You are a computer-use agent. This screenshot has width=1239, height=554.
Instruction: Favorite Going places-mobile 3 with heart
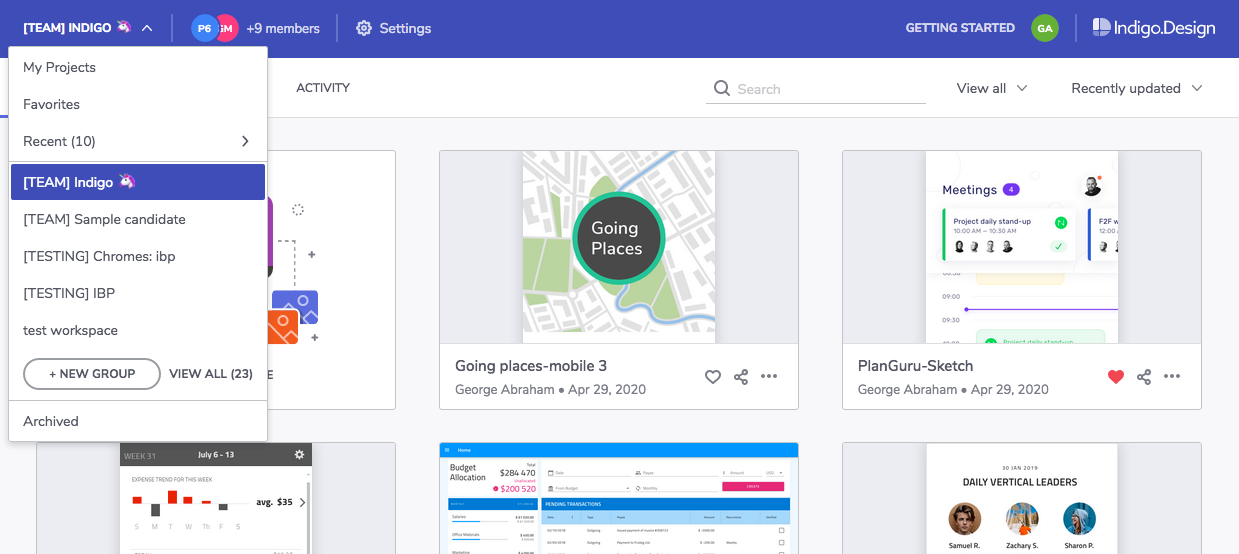[x=713, y=377]
